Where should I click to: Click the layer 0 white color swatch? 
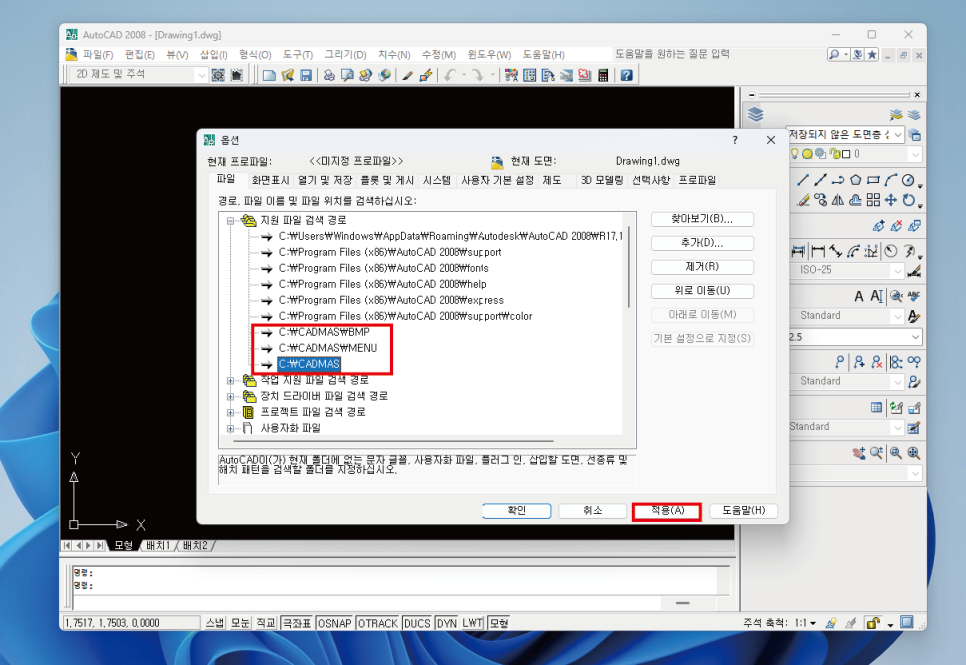pyautogui.click(x=846, y=154)
